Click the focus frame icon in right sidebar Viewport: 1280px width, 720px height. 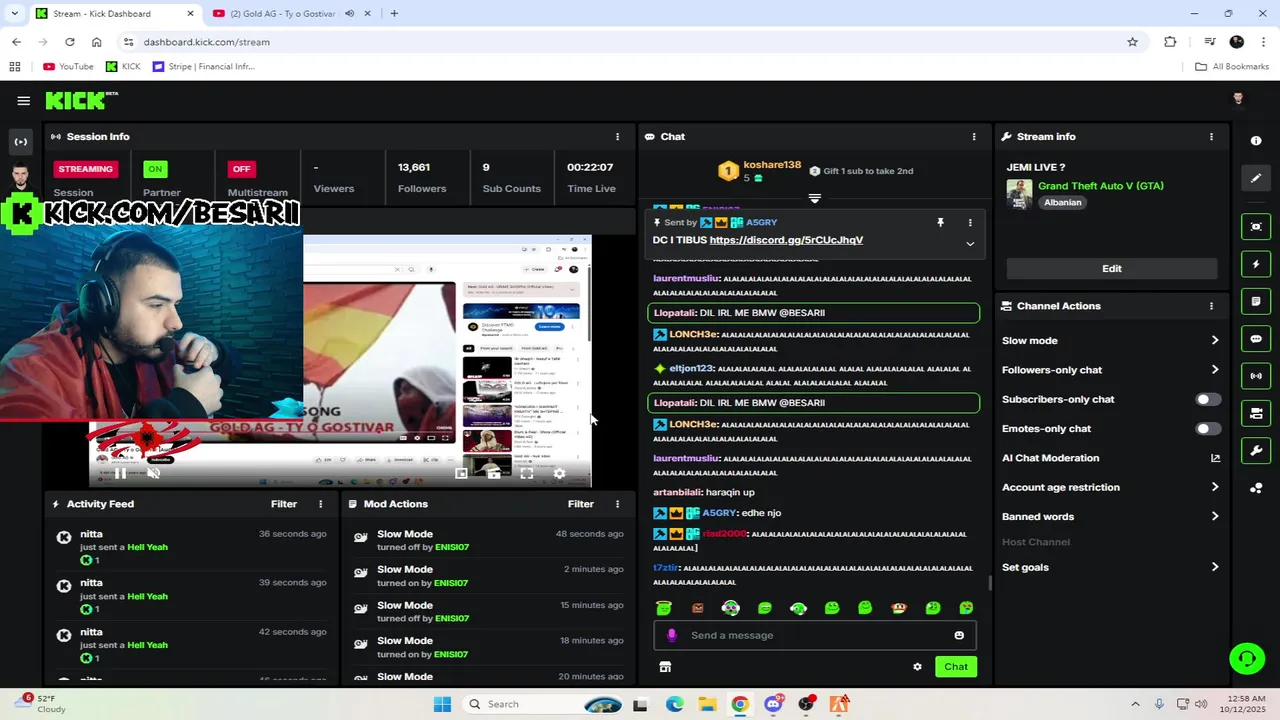click(x=1256, y=227)
